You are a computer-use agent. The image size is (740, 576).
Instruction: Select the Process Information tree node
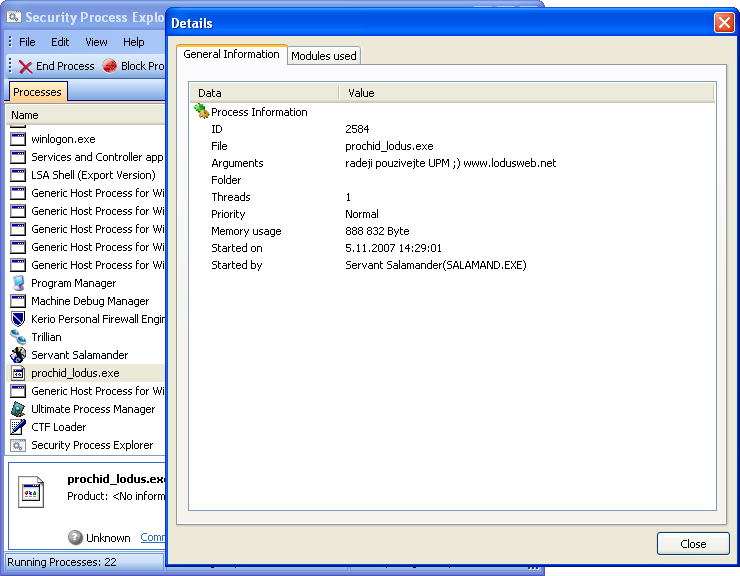[x=259, y=112]
